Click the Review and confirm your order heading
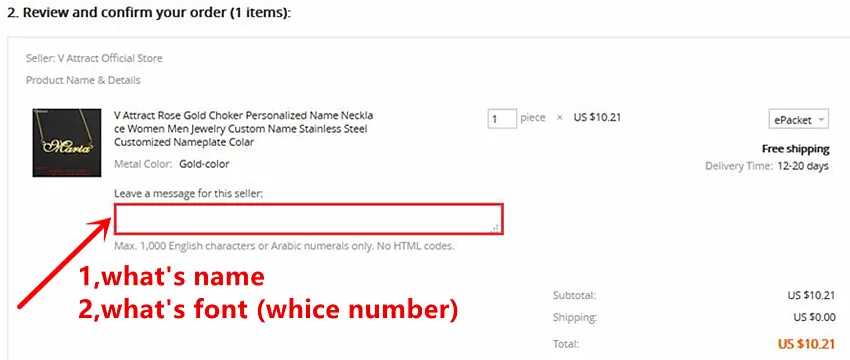The width and height of the screenshot is (850, 360). 149,13
